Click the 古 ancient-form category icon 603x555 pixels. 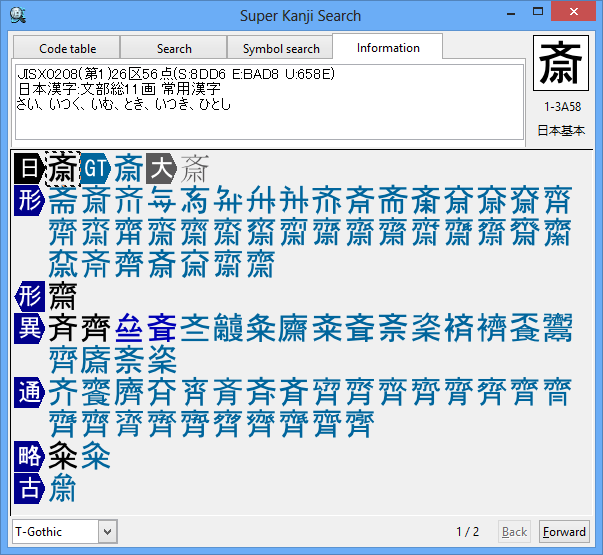tap(31, 488)
